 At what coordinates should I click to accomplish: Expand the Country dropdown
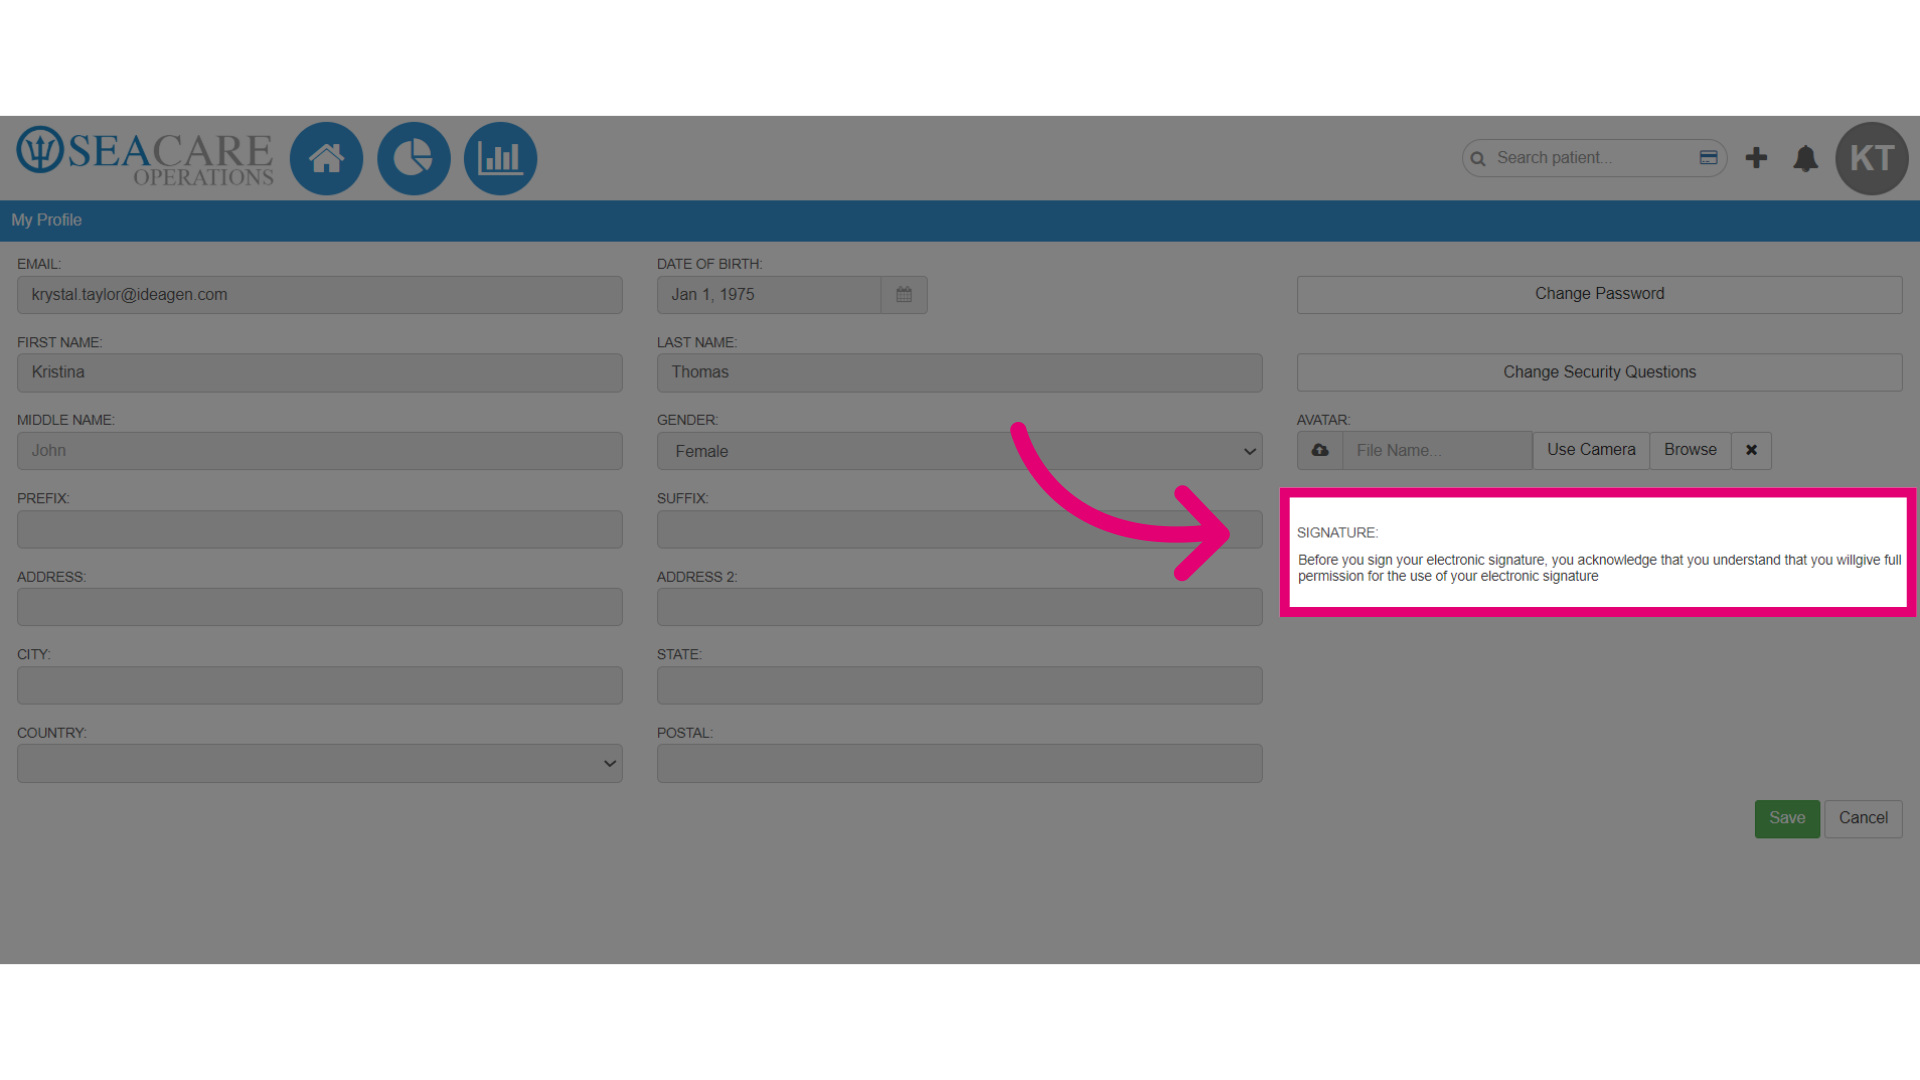tap(319, 763)
